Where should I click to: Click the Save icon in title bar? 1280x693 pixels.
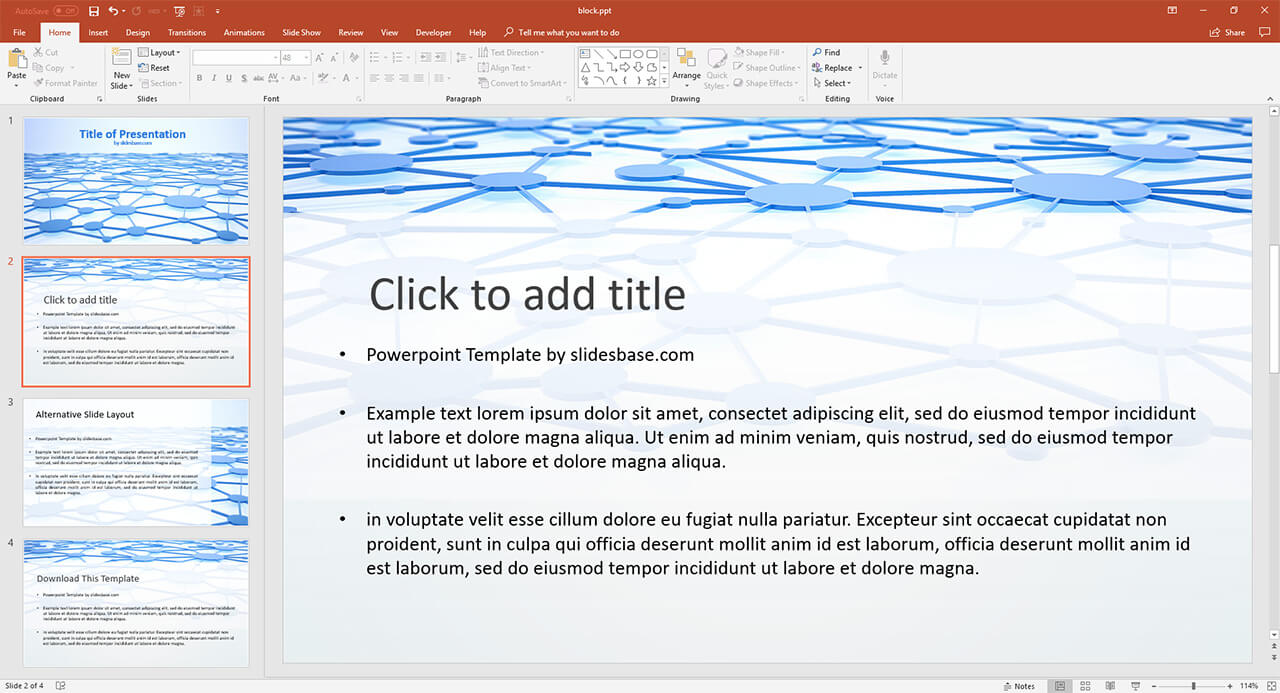[x=94, y=11]
